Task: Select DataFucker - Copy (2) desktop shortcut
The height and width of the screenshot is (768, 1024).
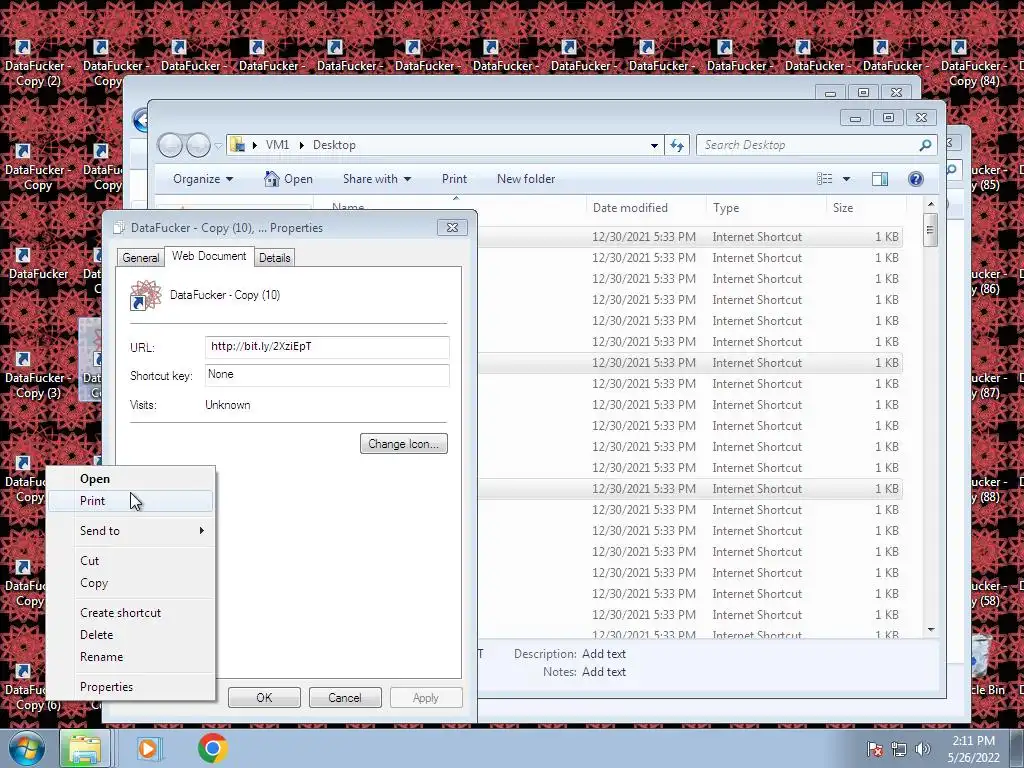Action: (37, 64)
